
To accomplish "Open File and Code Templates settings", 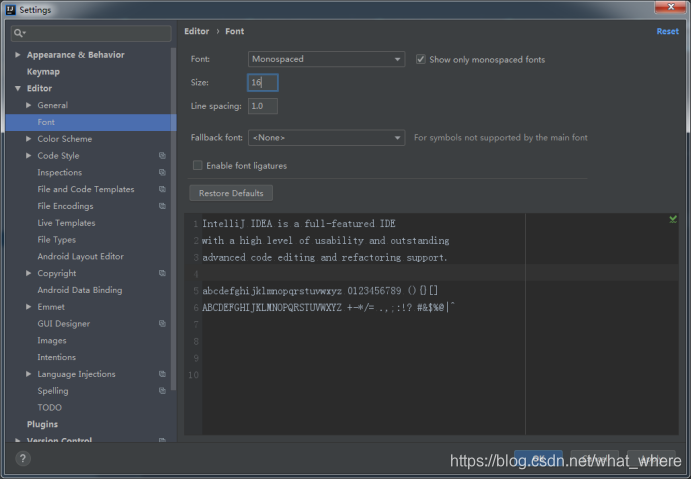I will click(x=86, y=189).
